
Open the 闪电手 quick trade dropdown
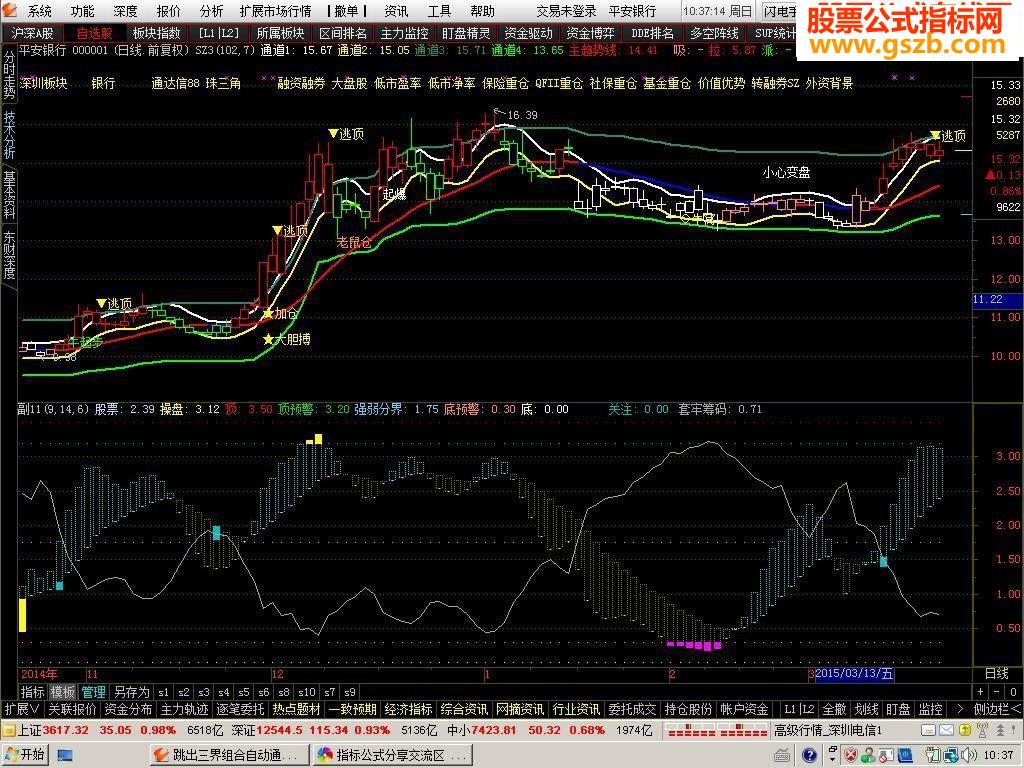click(x=780, y=11)
